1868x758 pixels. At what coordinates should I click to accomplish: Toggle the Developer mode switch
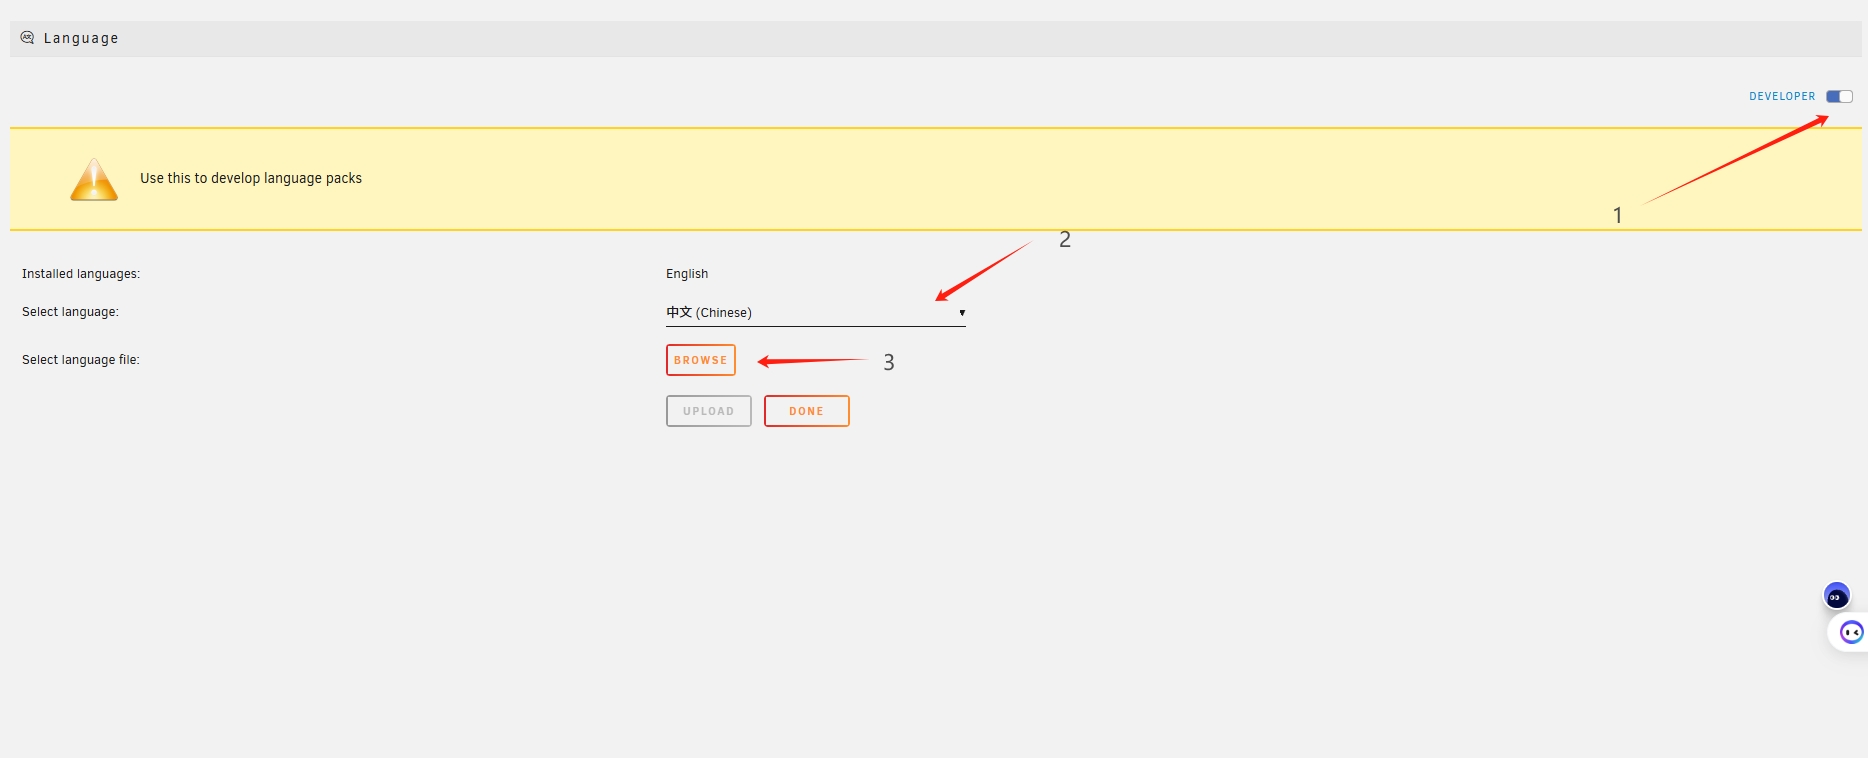(1839, 97)
